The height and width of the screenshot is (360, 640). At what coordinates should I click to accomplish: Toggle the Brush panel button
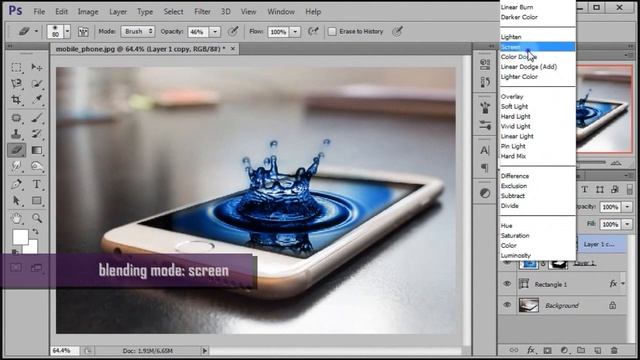point(83,31)
